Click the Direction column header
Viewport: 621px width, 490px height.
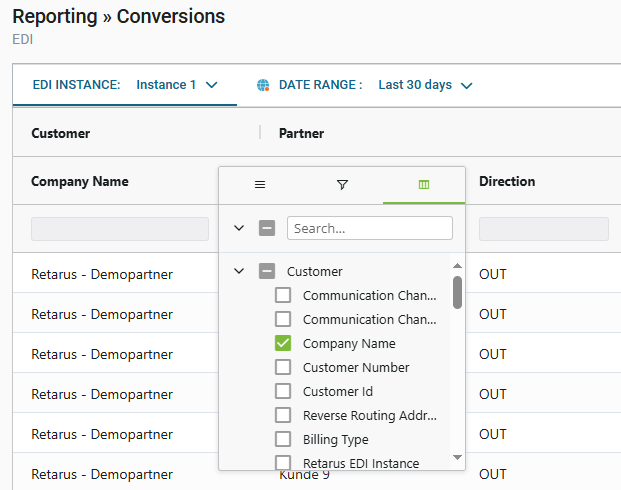(x=507, y=182)
